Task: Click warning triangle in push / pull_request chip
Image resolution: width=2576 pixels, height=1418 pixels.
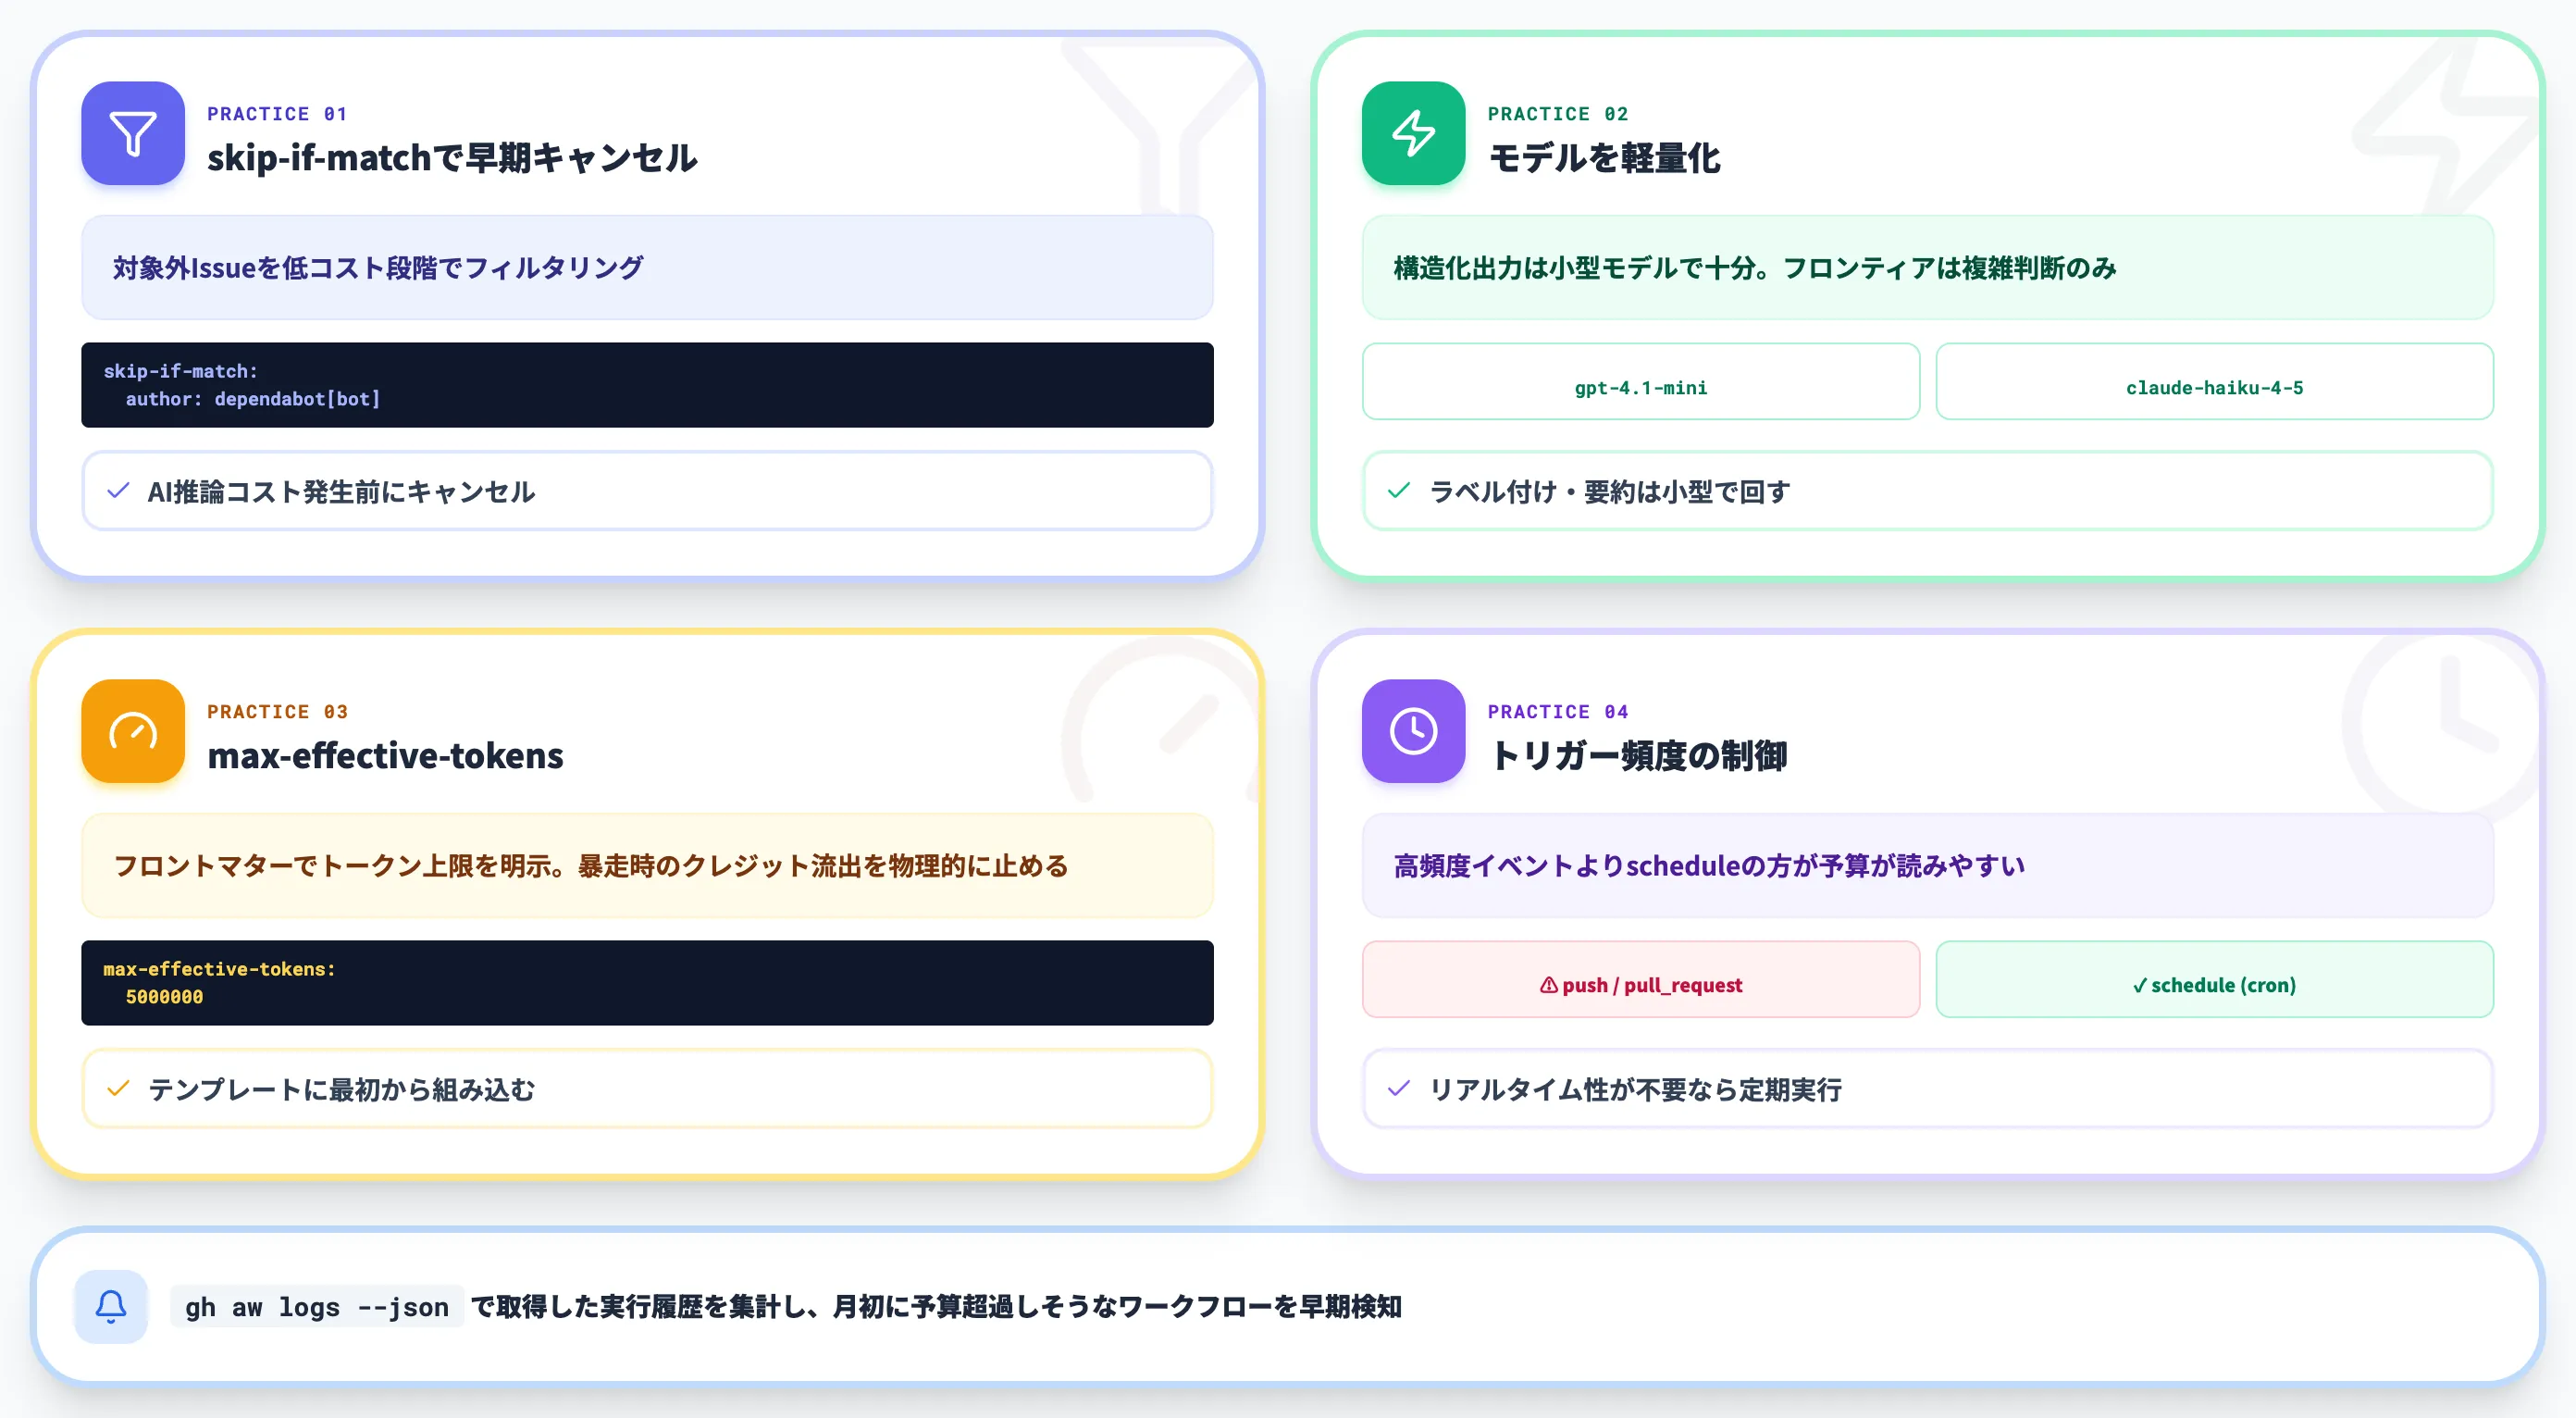Action: click(x=1548, y=985)
